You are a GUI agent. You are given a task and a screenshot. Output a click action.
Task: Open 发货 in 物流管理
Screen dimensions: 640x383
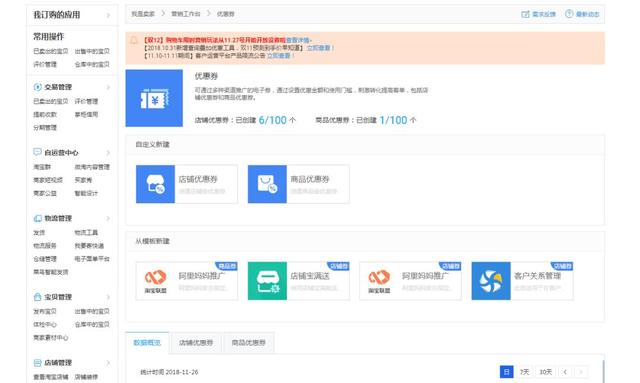[39, 233]
